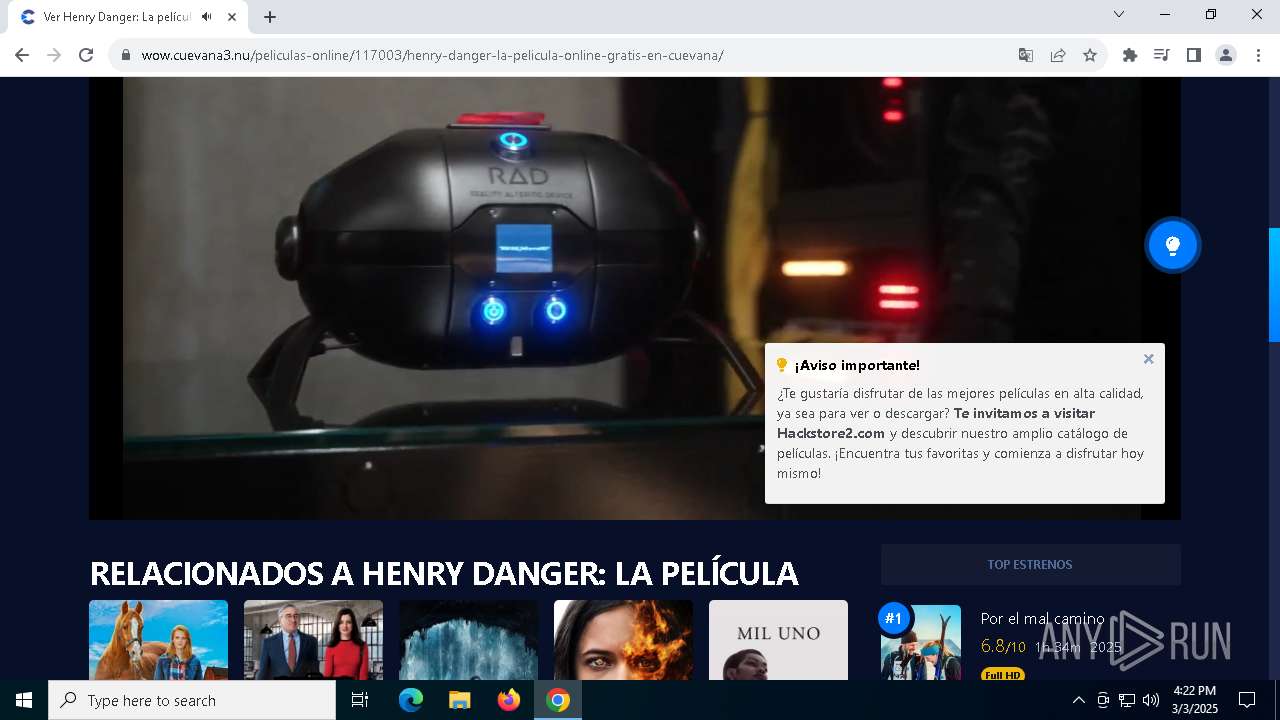View site security lock information
This screenshot has height=720, width=1280.
pos(126,55)
